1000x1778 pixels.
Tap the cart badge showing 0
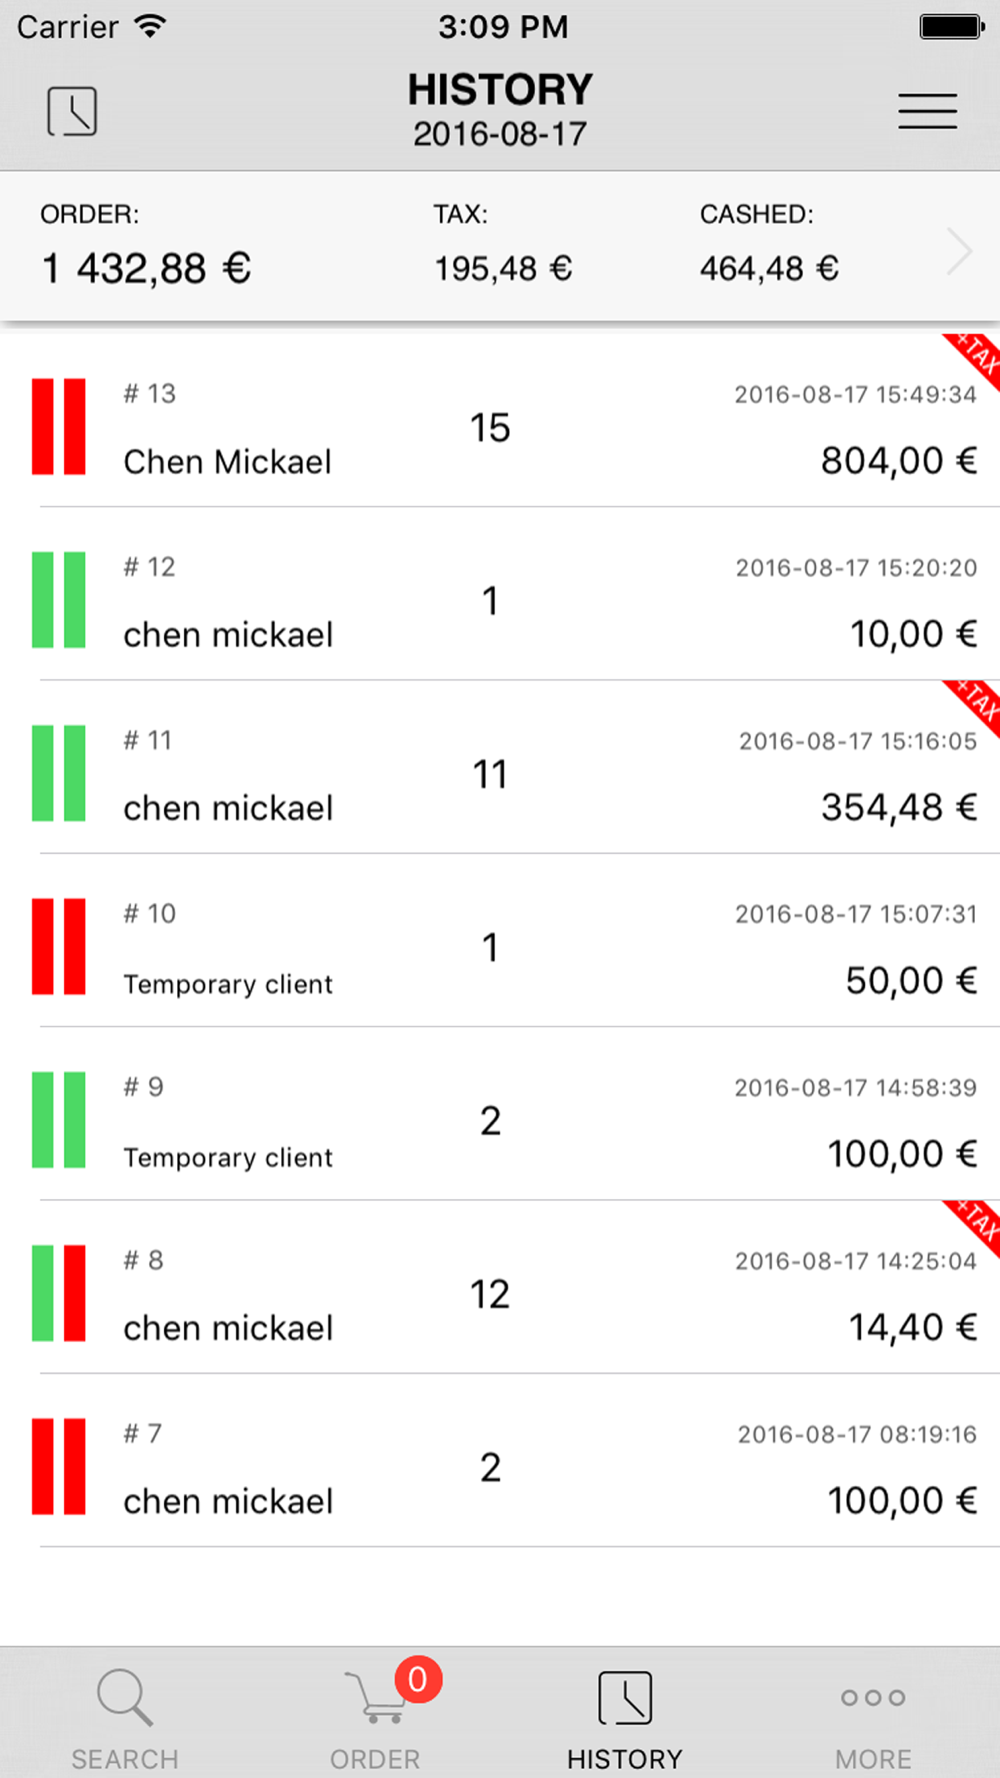pyautogui.click(x=417, y=1679)
